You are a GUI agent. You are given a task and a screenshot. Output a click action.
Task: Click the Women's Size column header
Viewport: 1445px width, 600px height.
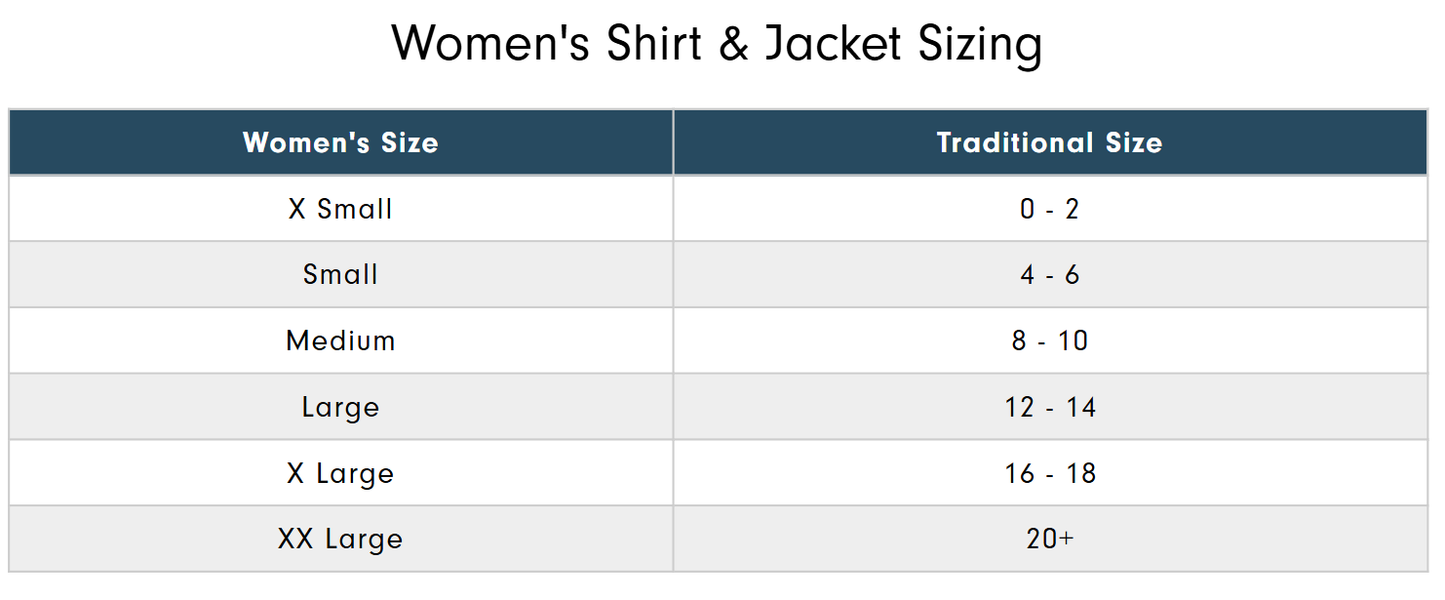click(x=340, y=143)
